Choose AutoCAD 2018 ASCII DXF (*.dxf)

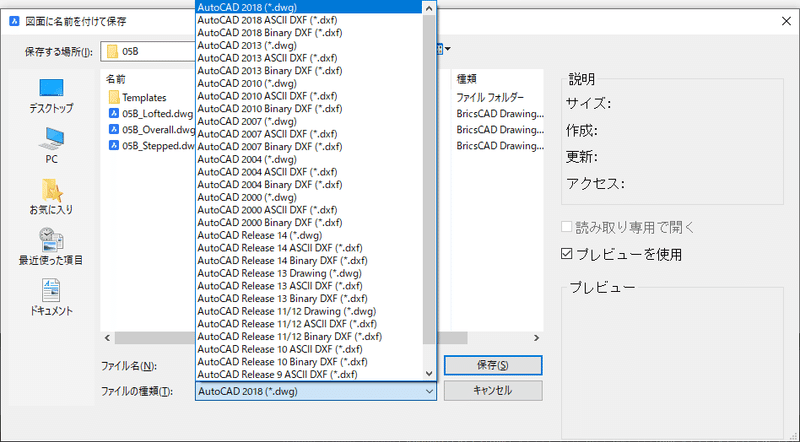(x=309, y=20)
